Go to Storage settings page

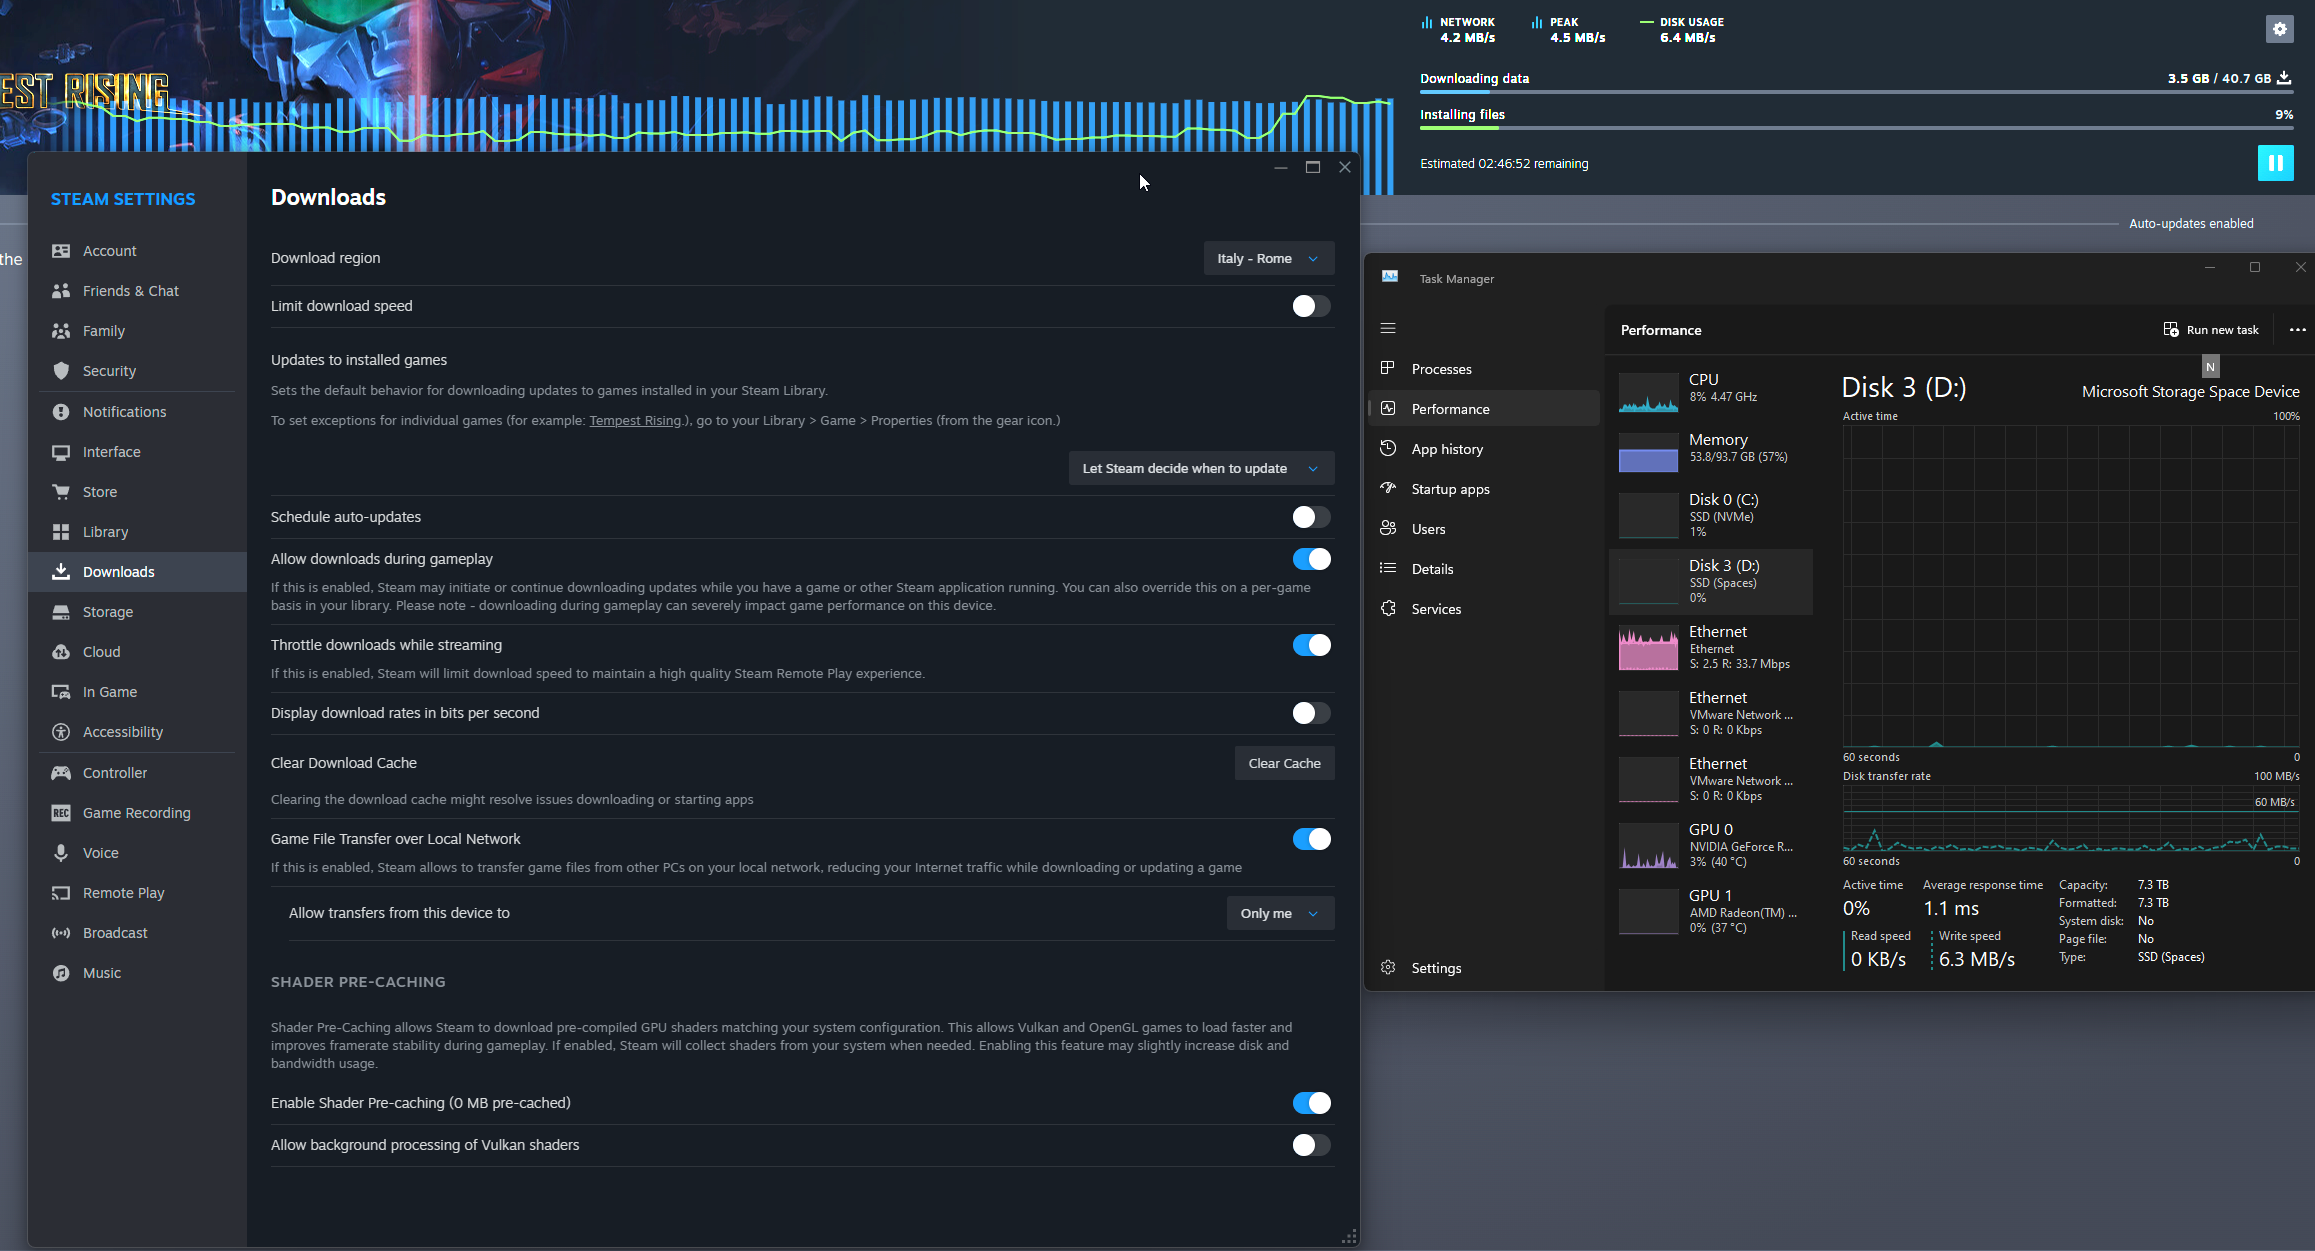coord(107,612)
